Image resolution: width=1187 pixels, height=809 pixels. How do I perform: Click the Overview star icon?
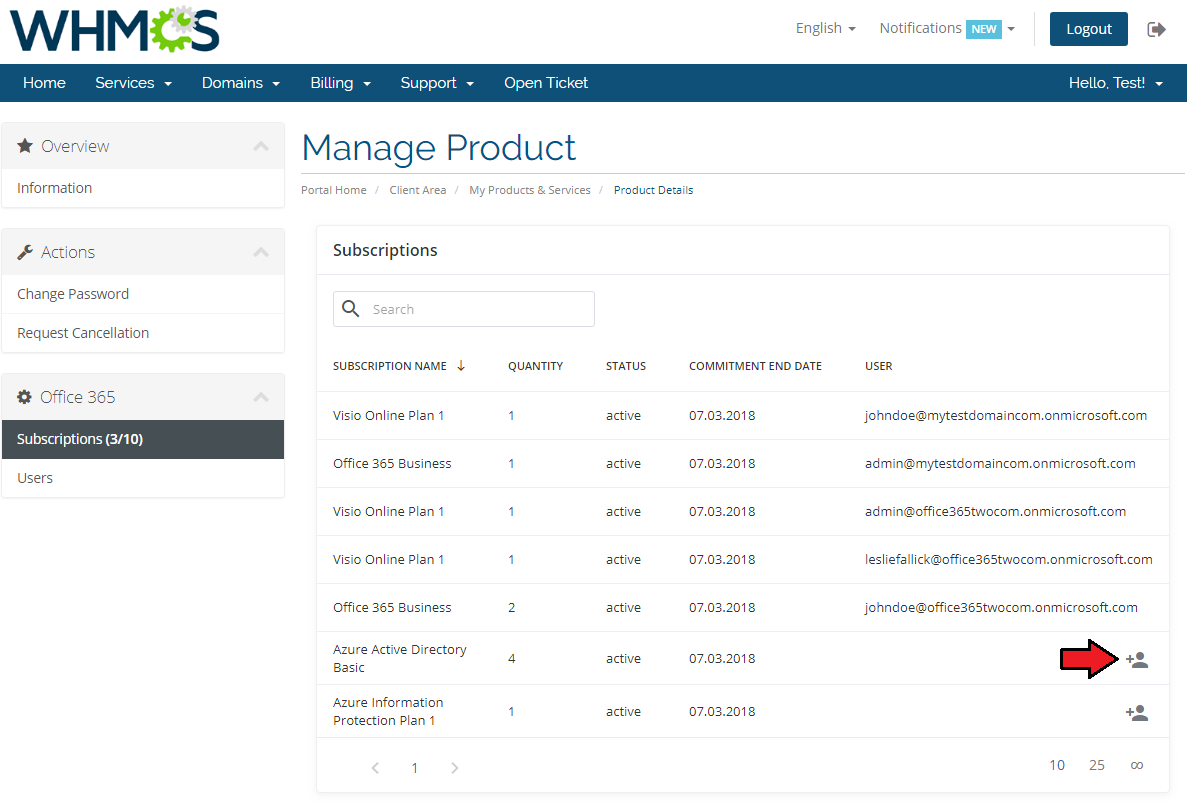(25, 146)
